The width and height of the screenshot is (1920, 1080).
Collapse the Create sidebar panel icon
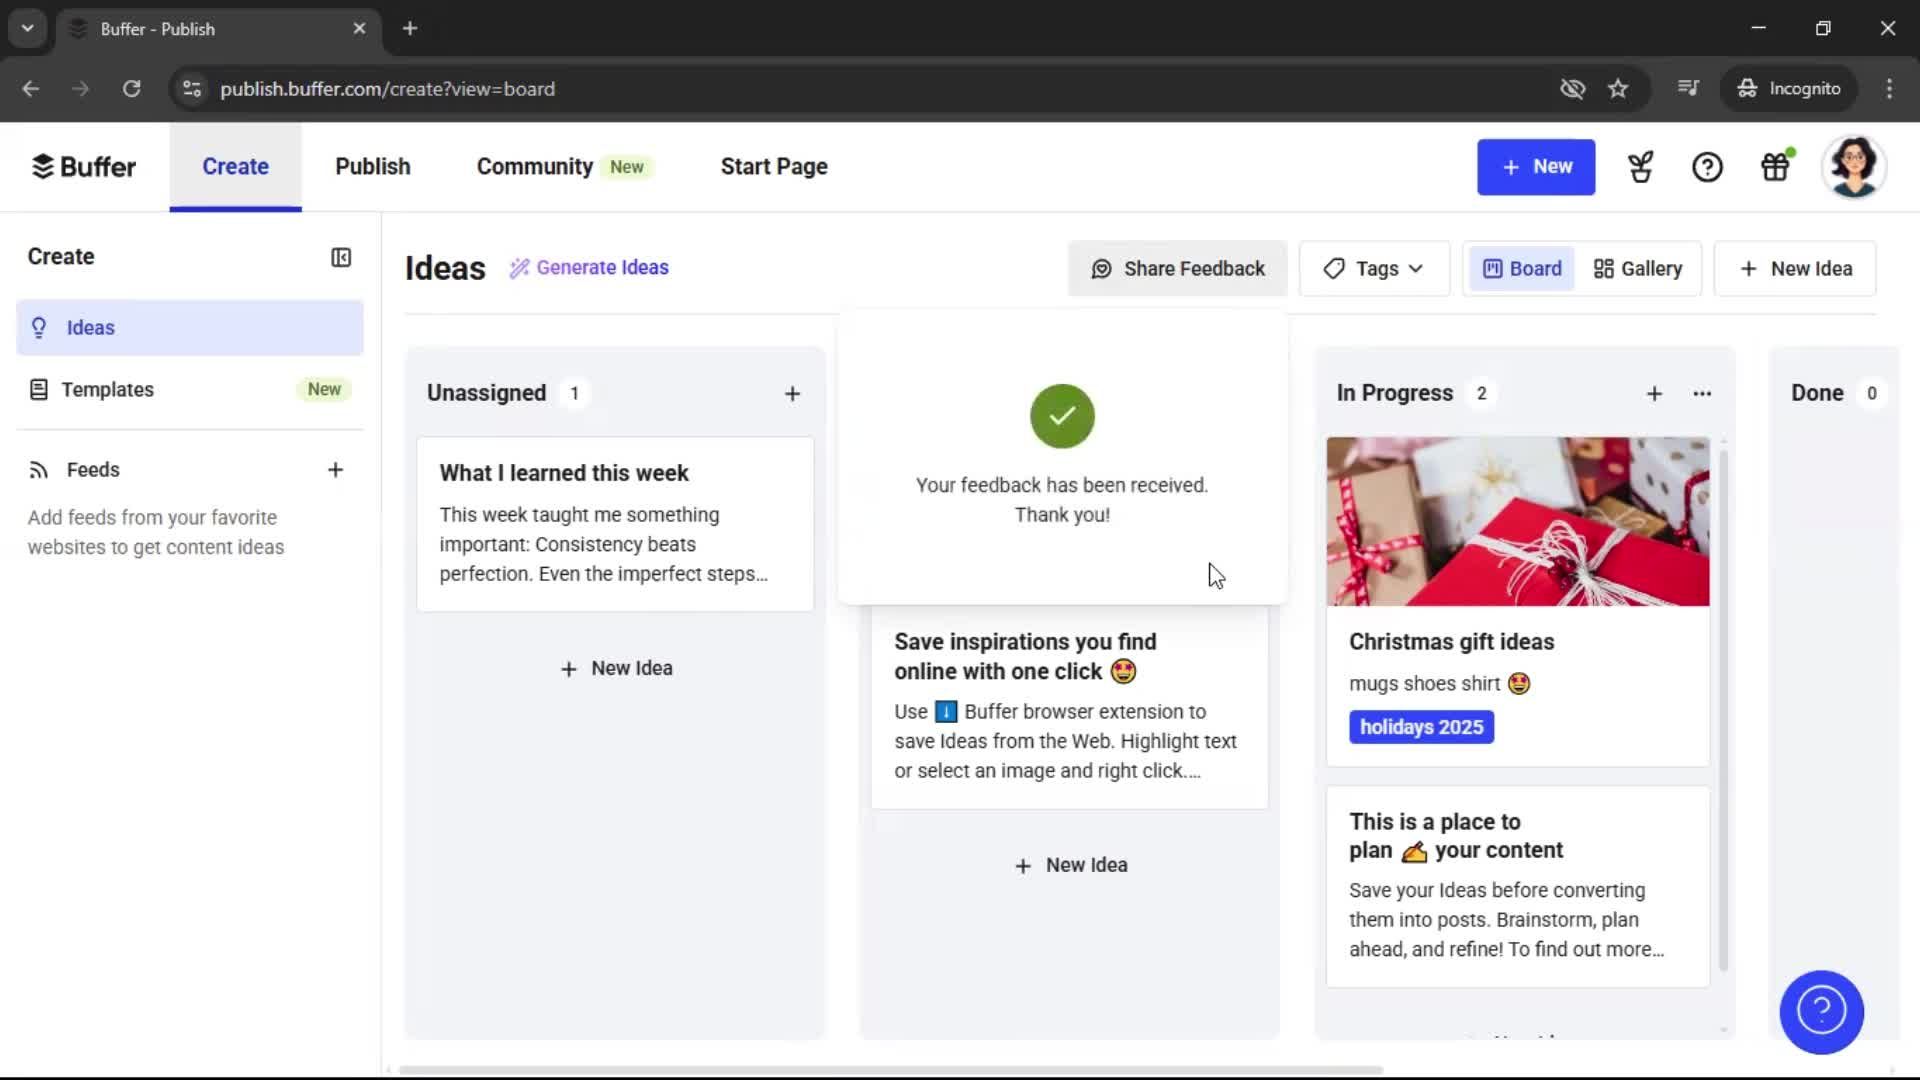pyautogui.click(x=341, y=258)
